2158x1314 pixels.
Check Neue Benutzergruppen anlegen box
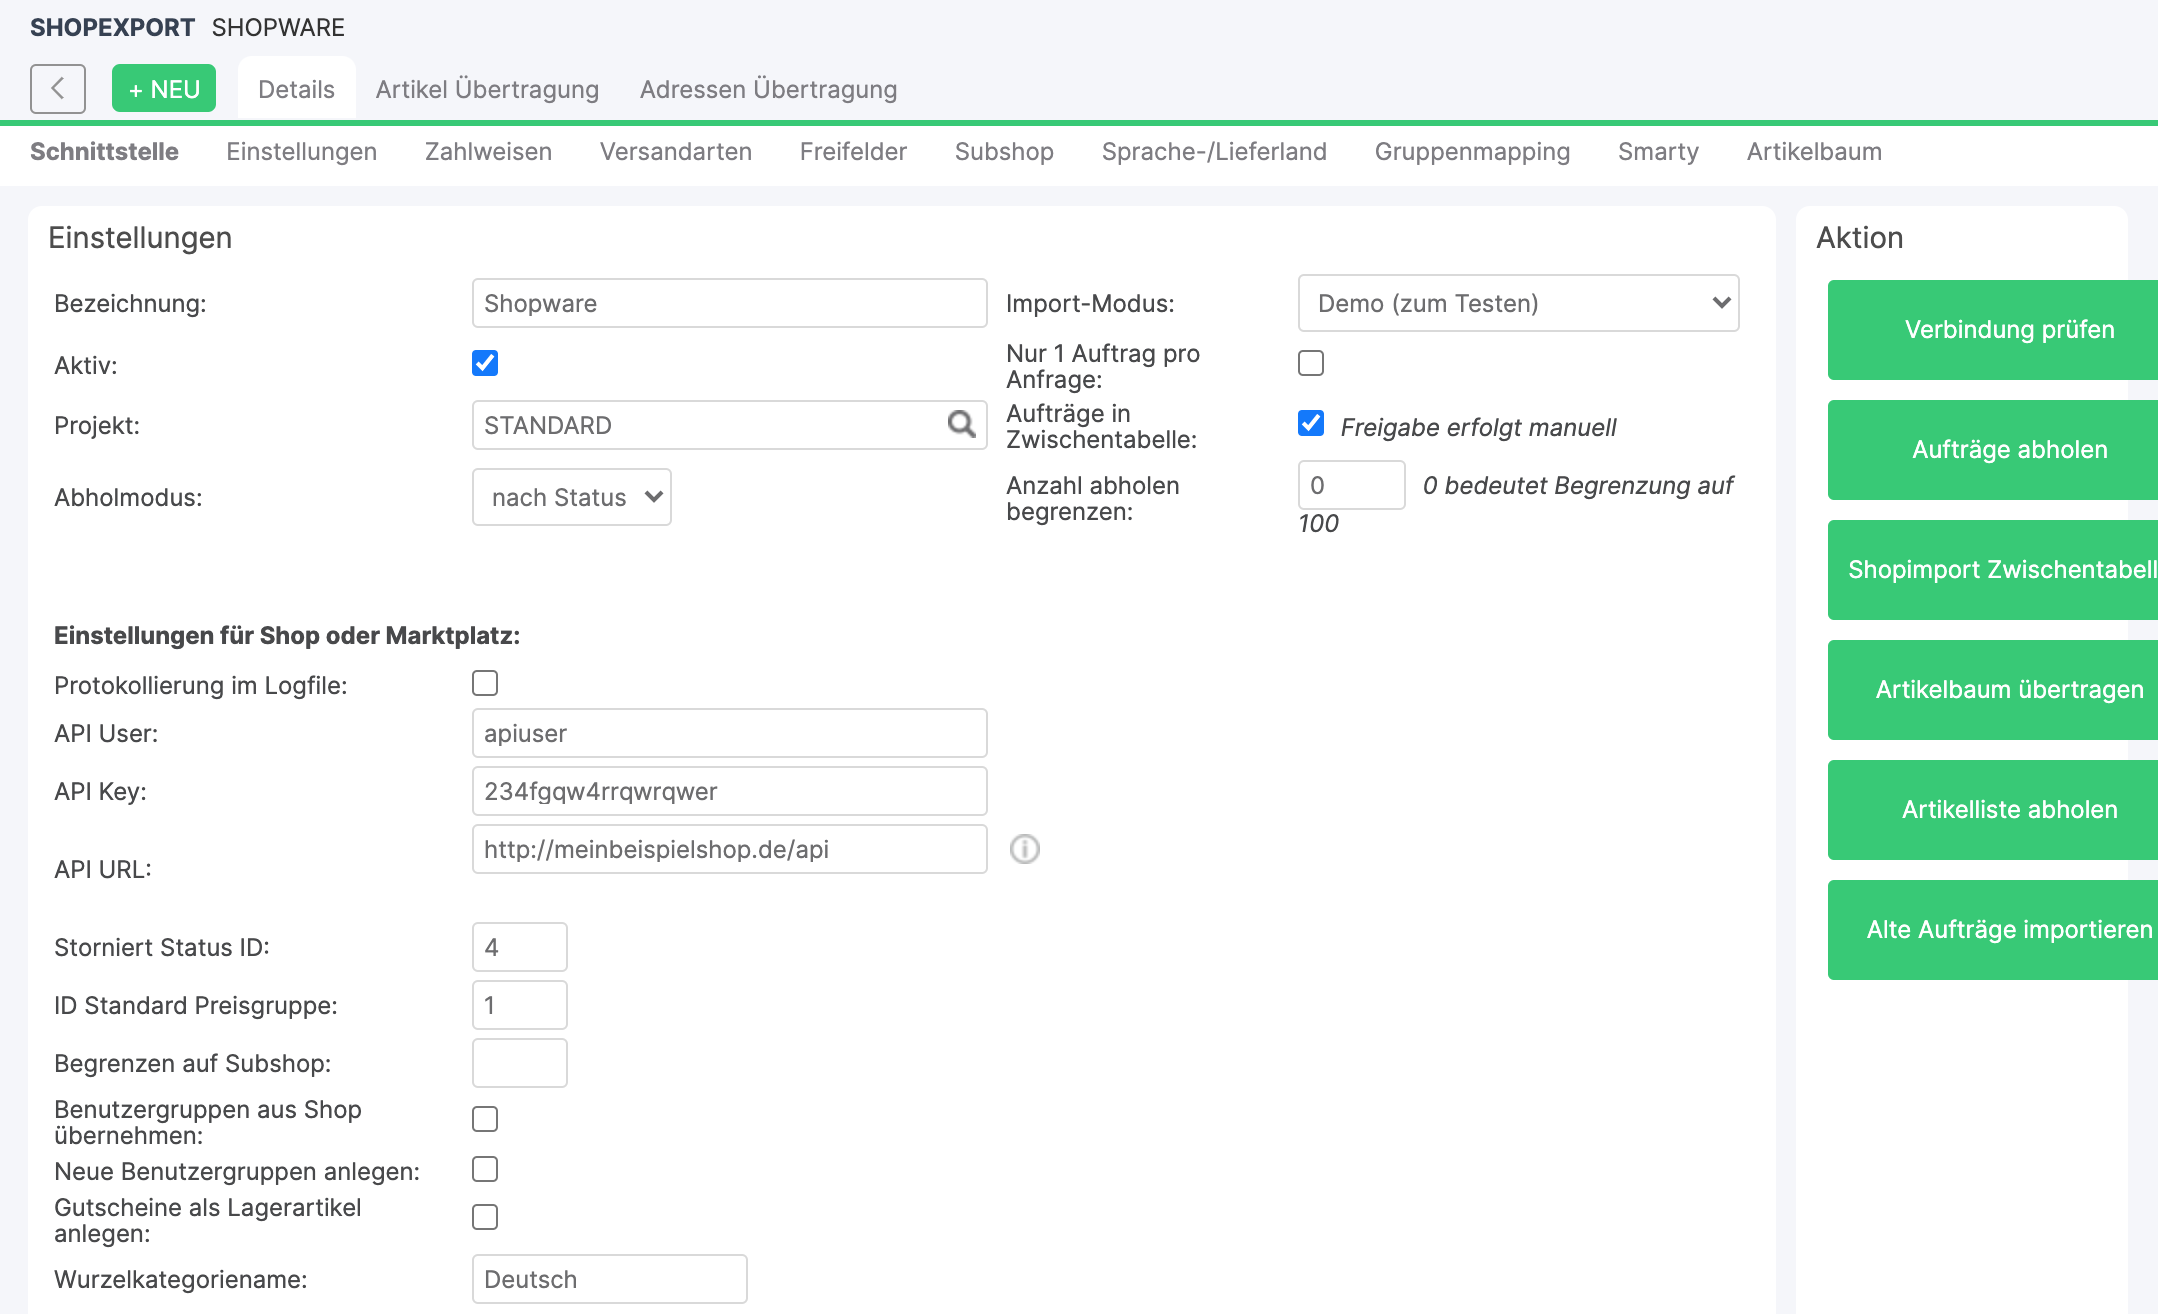(x=485, y=1169)
